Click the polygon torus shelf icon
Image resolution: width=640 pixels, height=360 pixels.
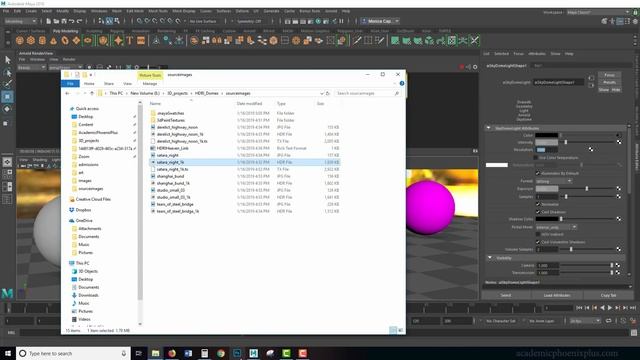(65, 40)
